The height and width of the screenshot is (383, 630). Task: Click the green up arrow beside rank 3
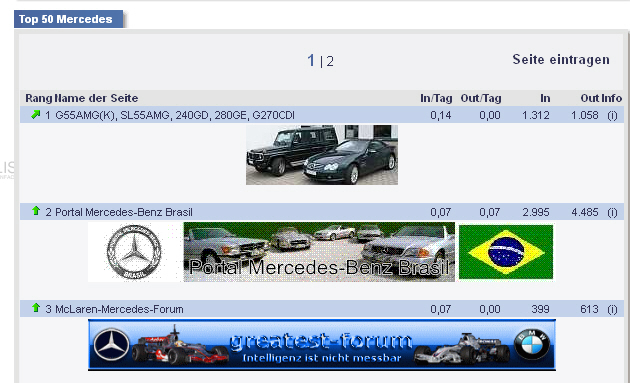pyautogui.click(x=36, y=307)
